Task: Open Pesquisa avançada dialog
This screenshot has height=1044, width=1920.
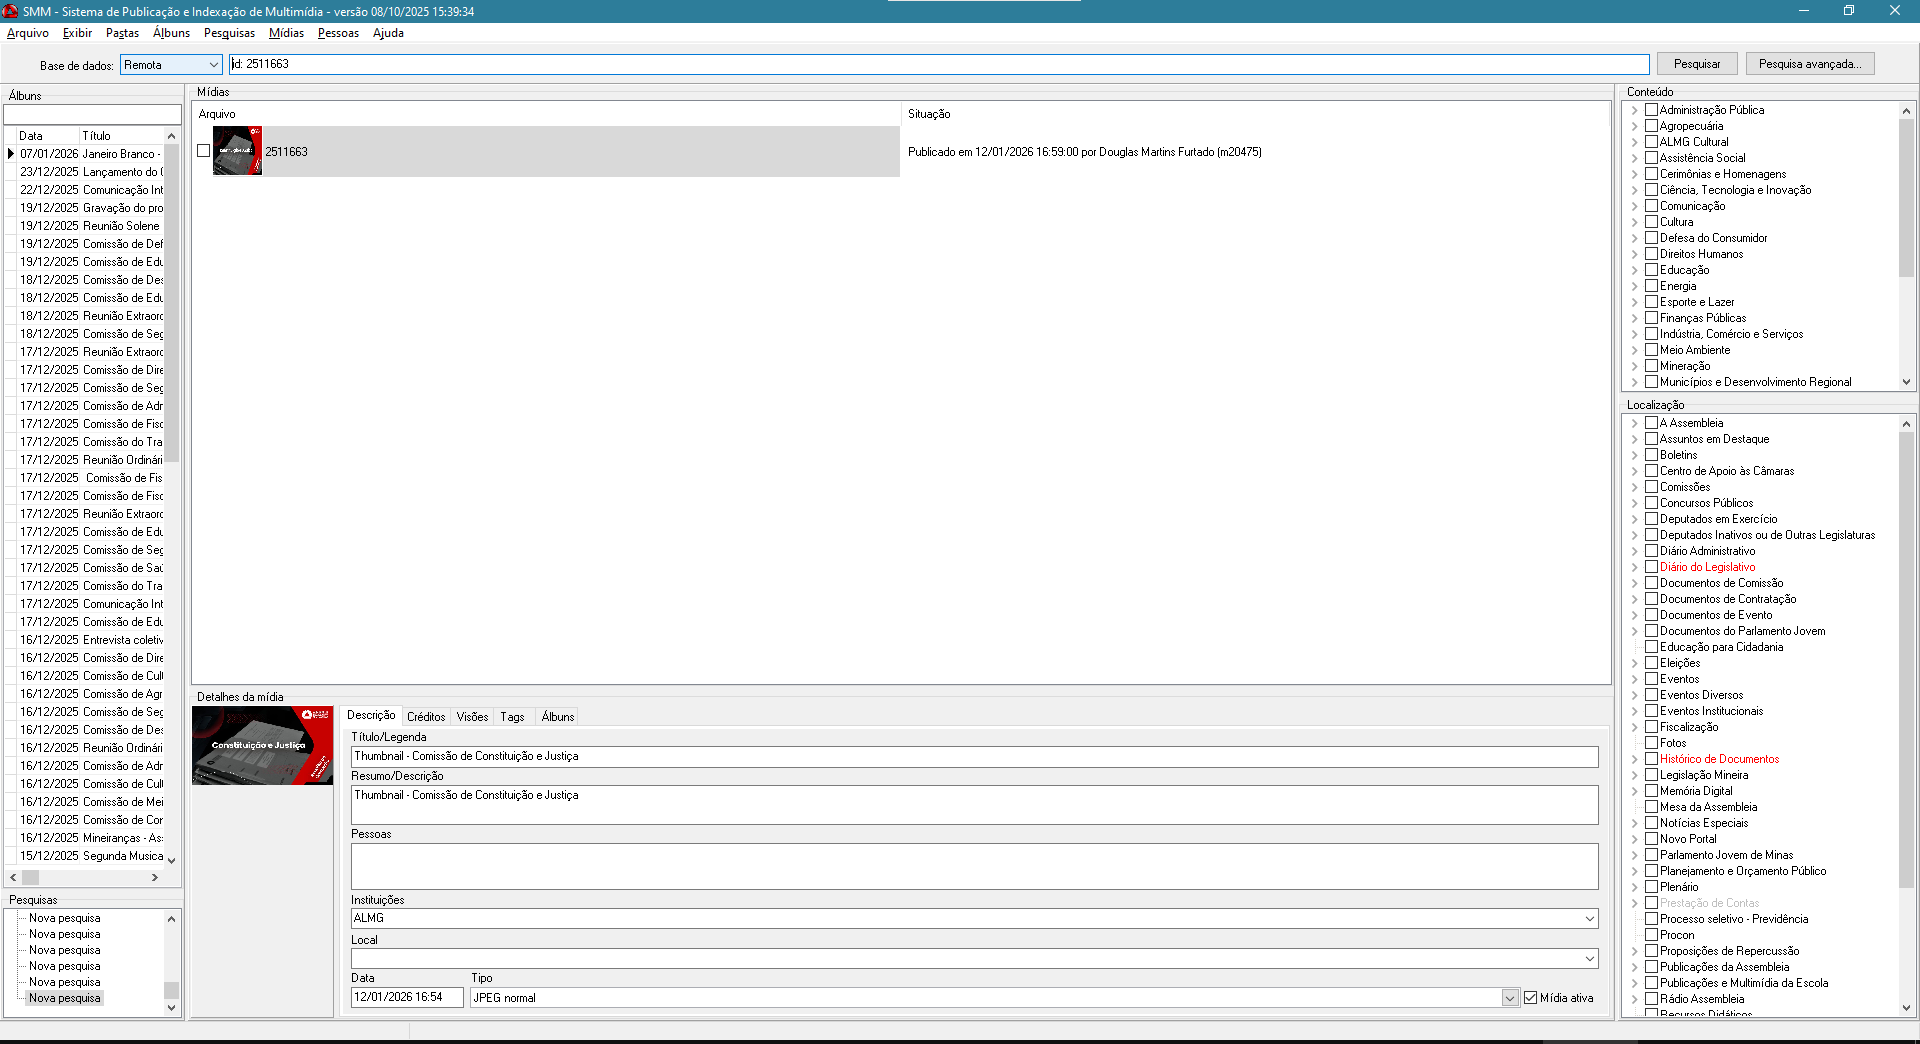Action: pos(1809,64)
